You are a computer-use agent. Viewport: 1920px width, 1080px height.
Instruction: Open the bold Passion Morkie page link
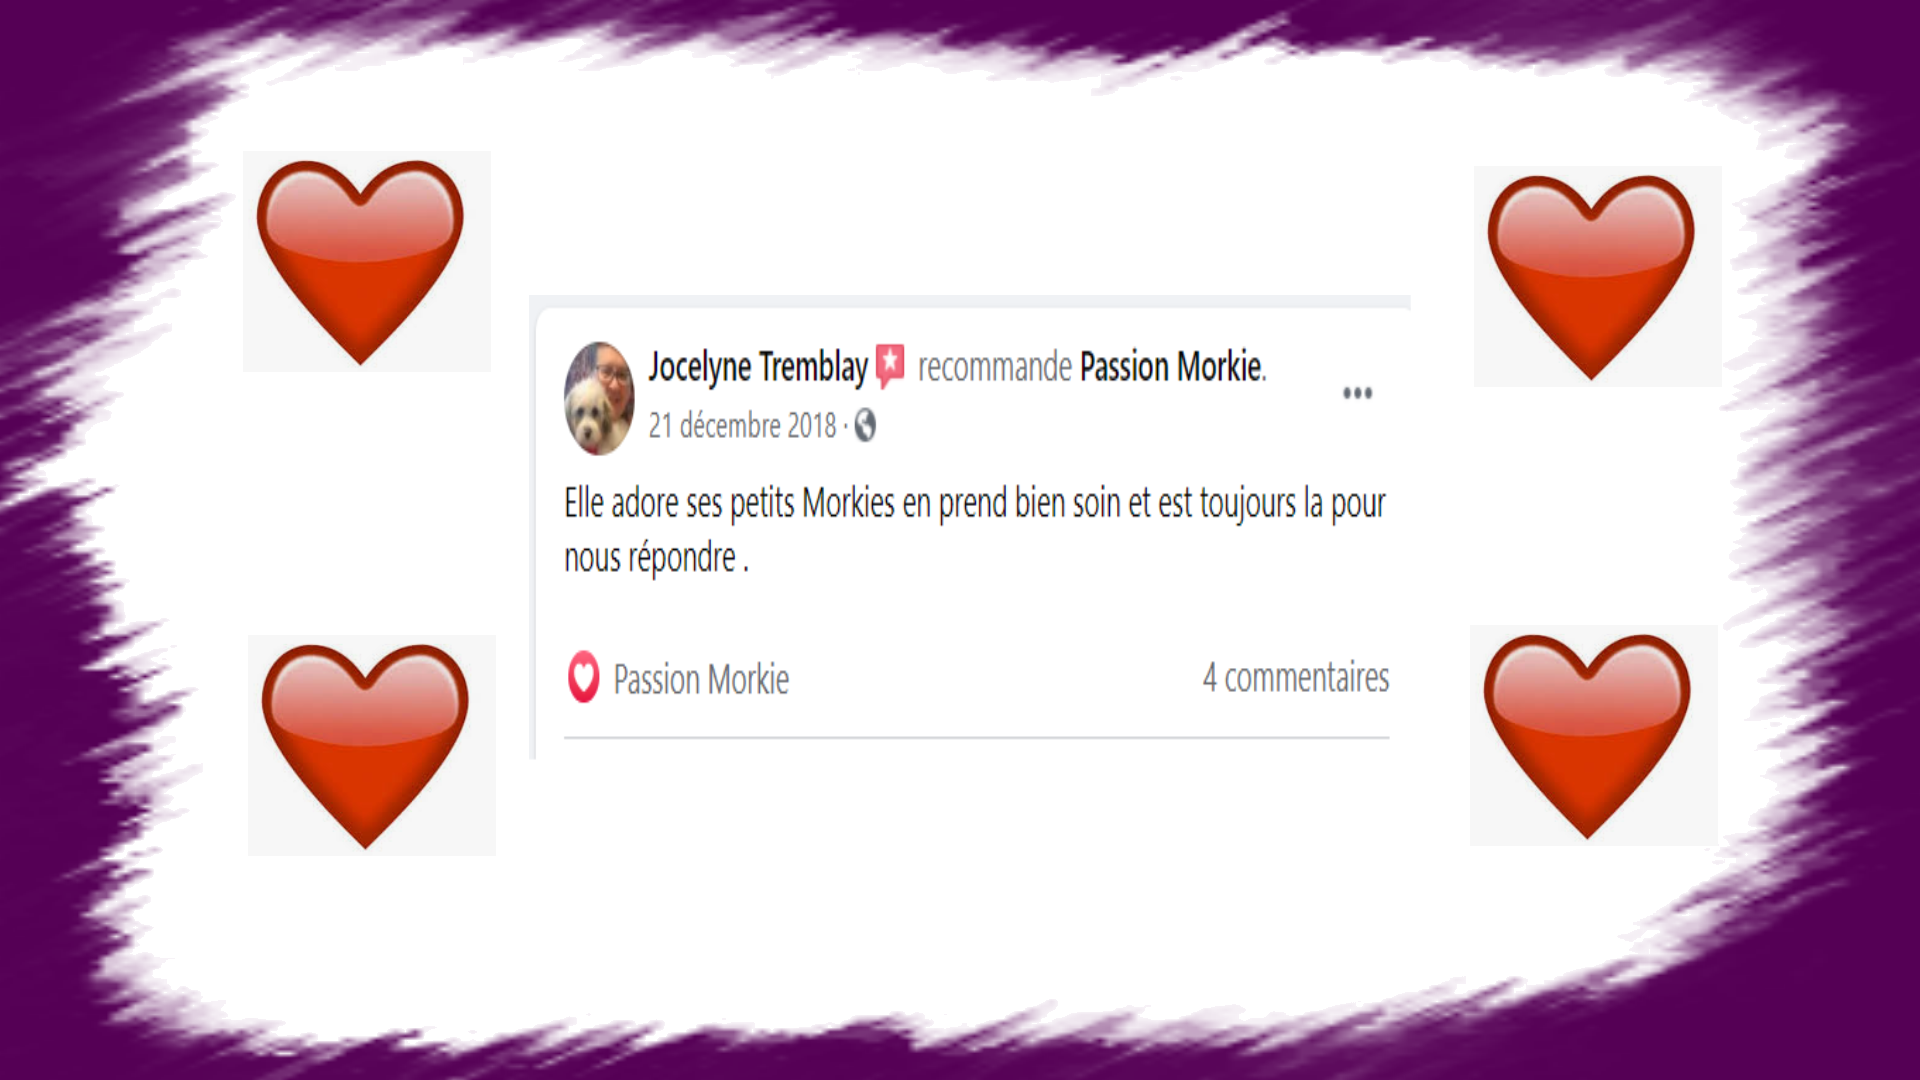(1171, 367)
